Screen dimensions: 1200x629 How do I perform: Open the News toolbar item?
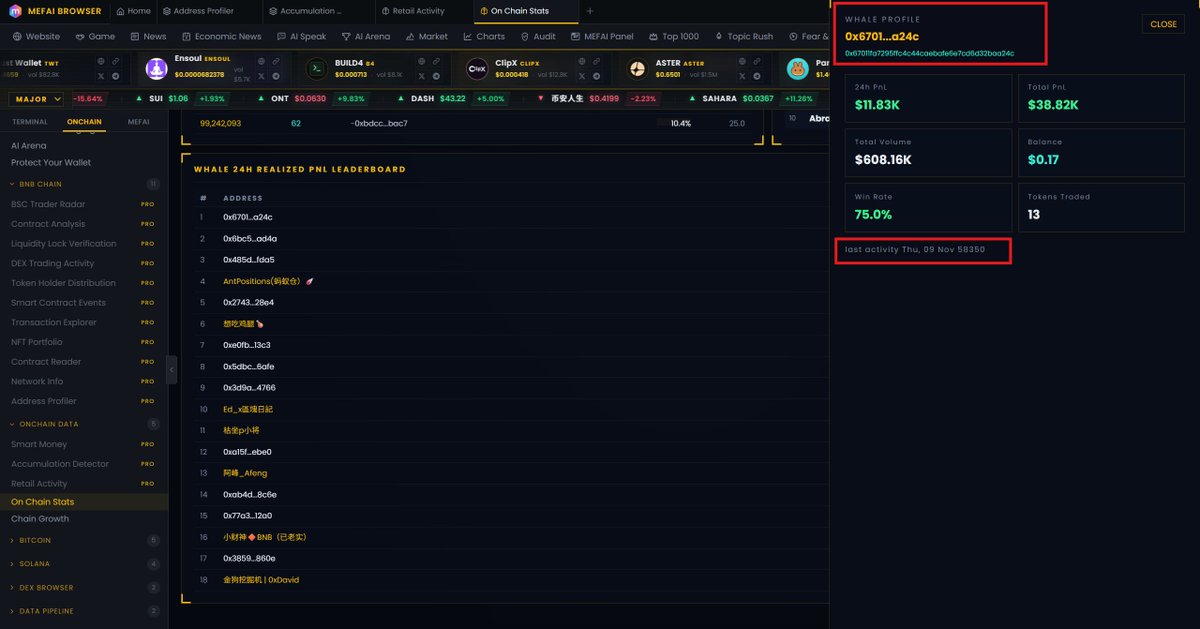tap(148, 36)
